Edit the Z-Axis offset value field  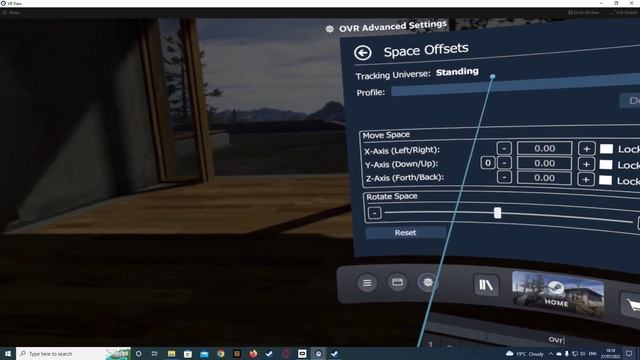tap(544, 178)
